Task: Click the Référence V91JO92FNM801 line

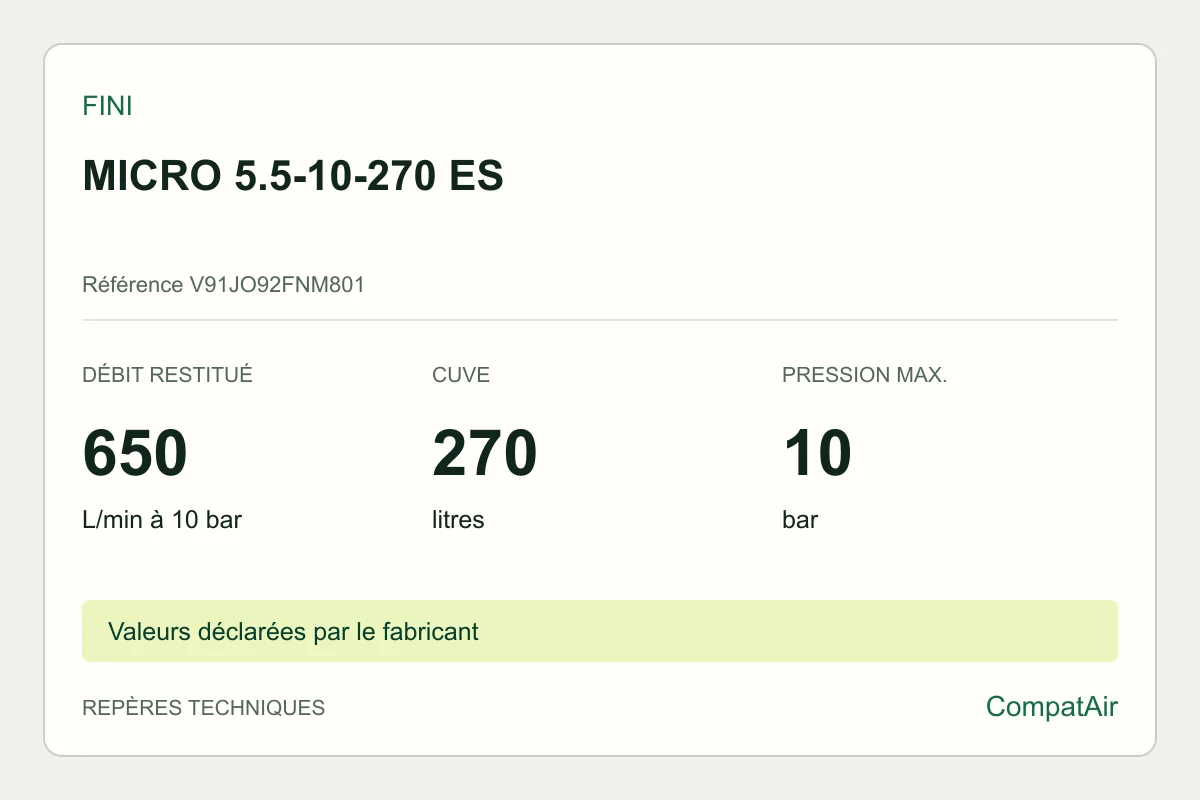Action: (x=223, y=285)
